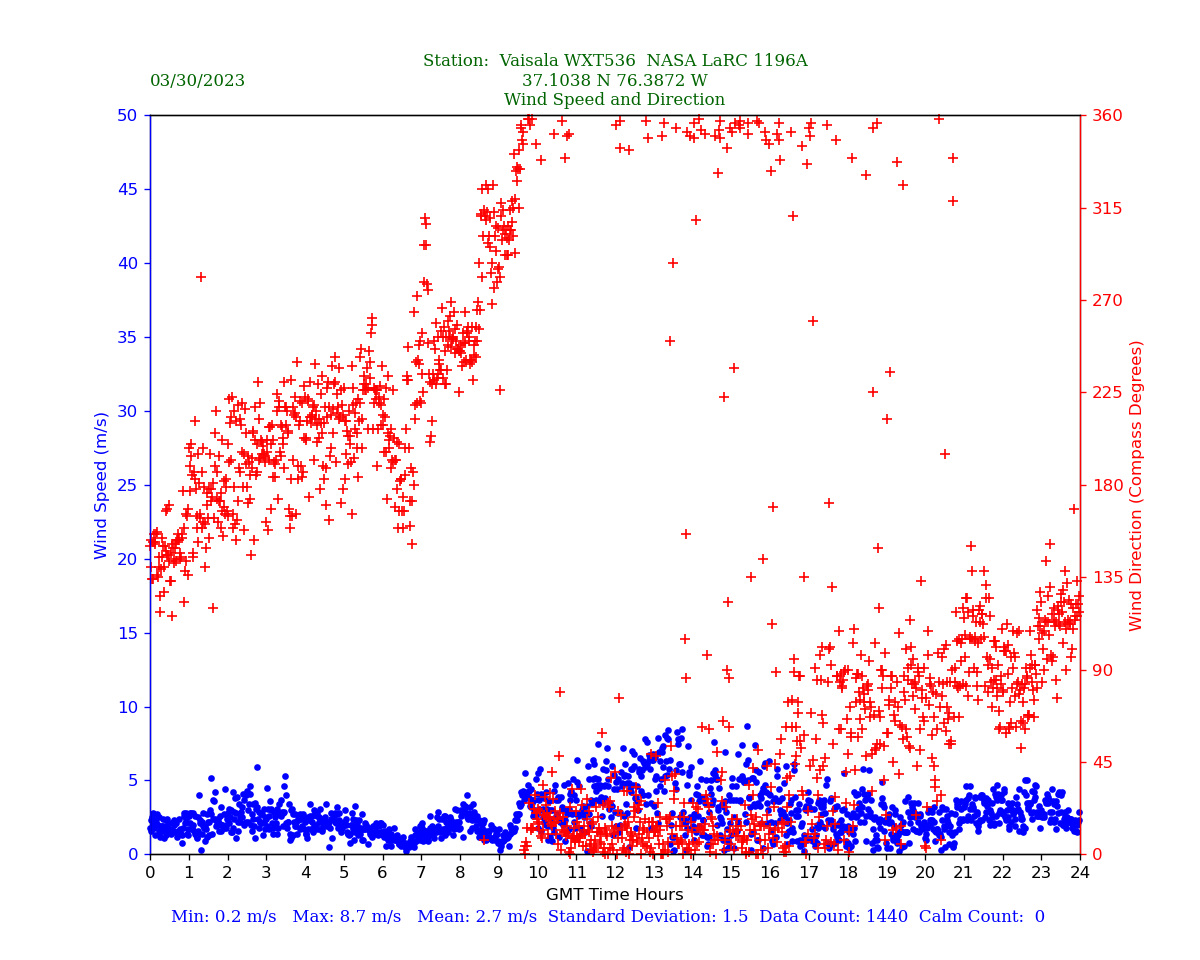The image size is (1200, 960).
Task: Select the coordinates text 37.1038 N 76.3872 W
Action: click(x=614, y=81)
